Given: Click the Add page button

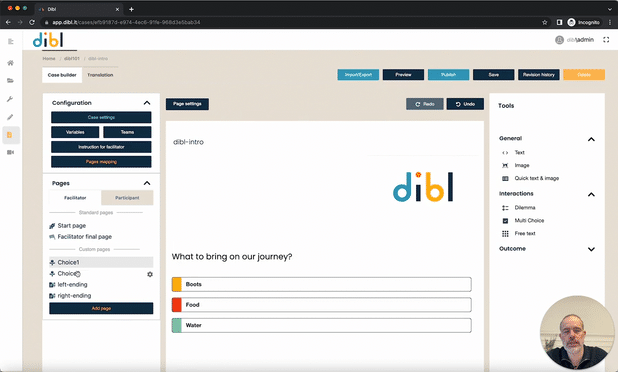Looking at the screenshot, I should (x=101, y=308).
